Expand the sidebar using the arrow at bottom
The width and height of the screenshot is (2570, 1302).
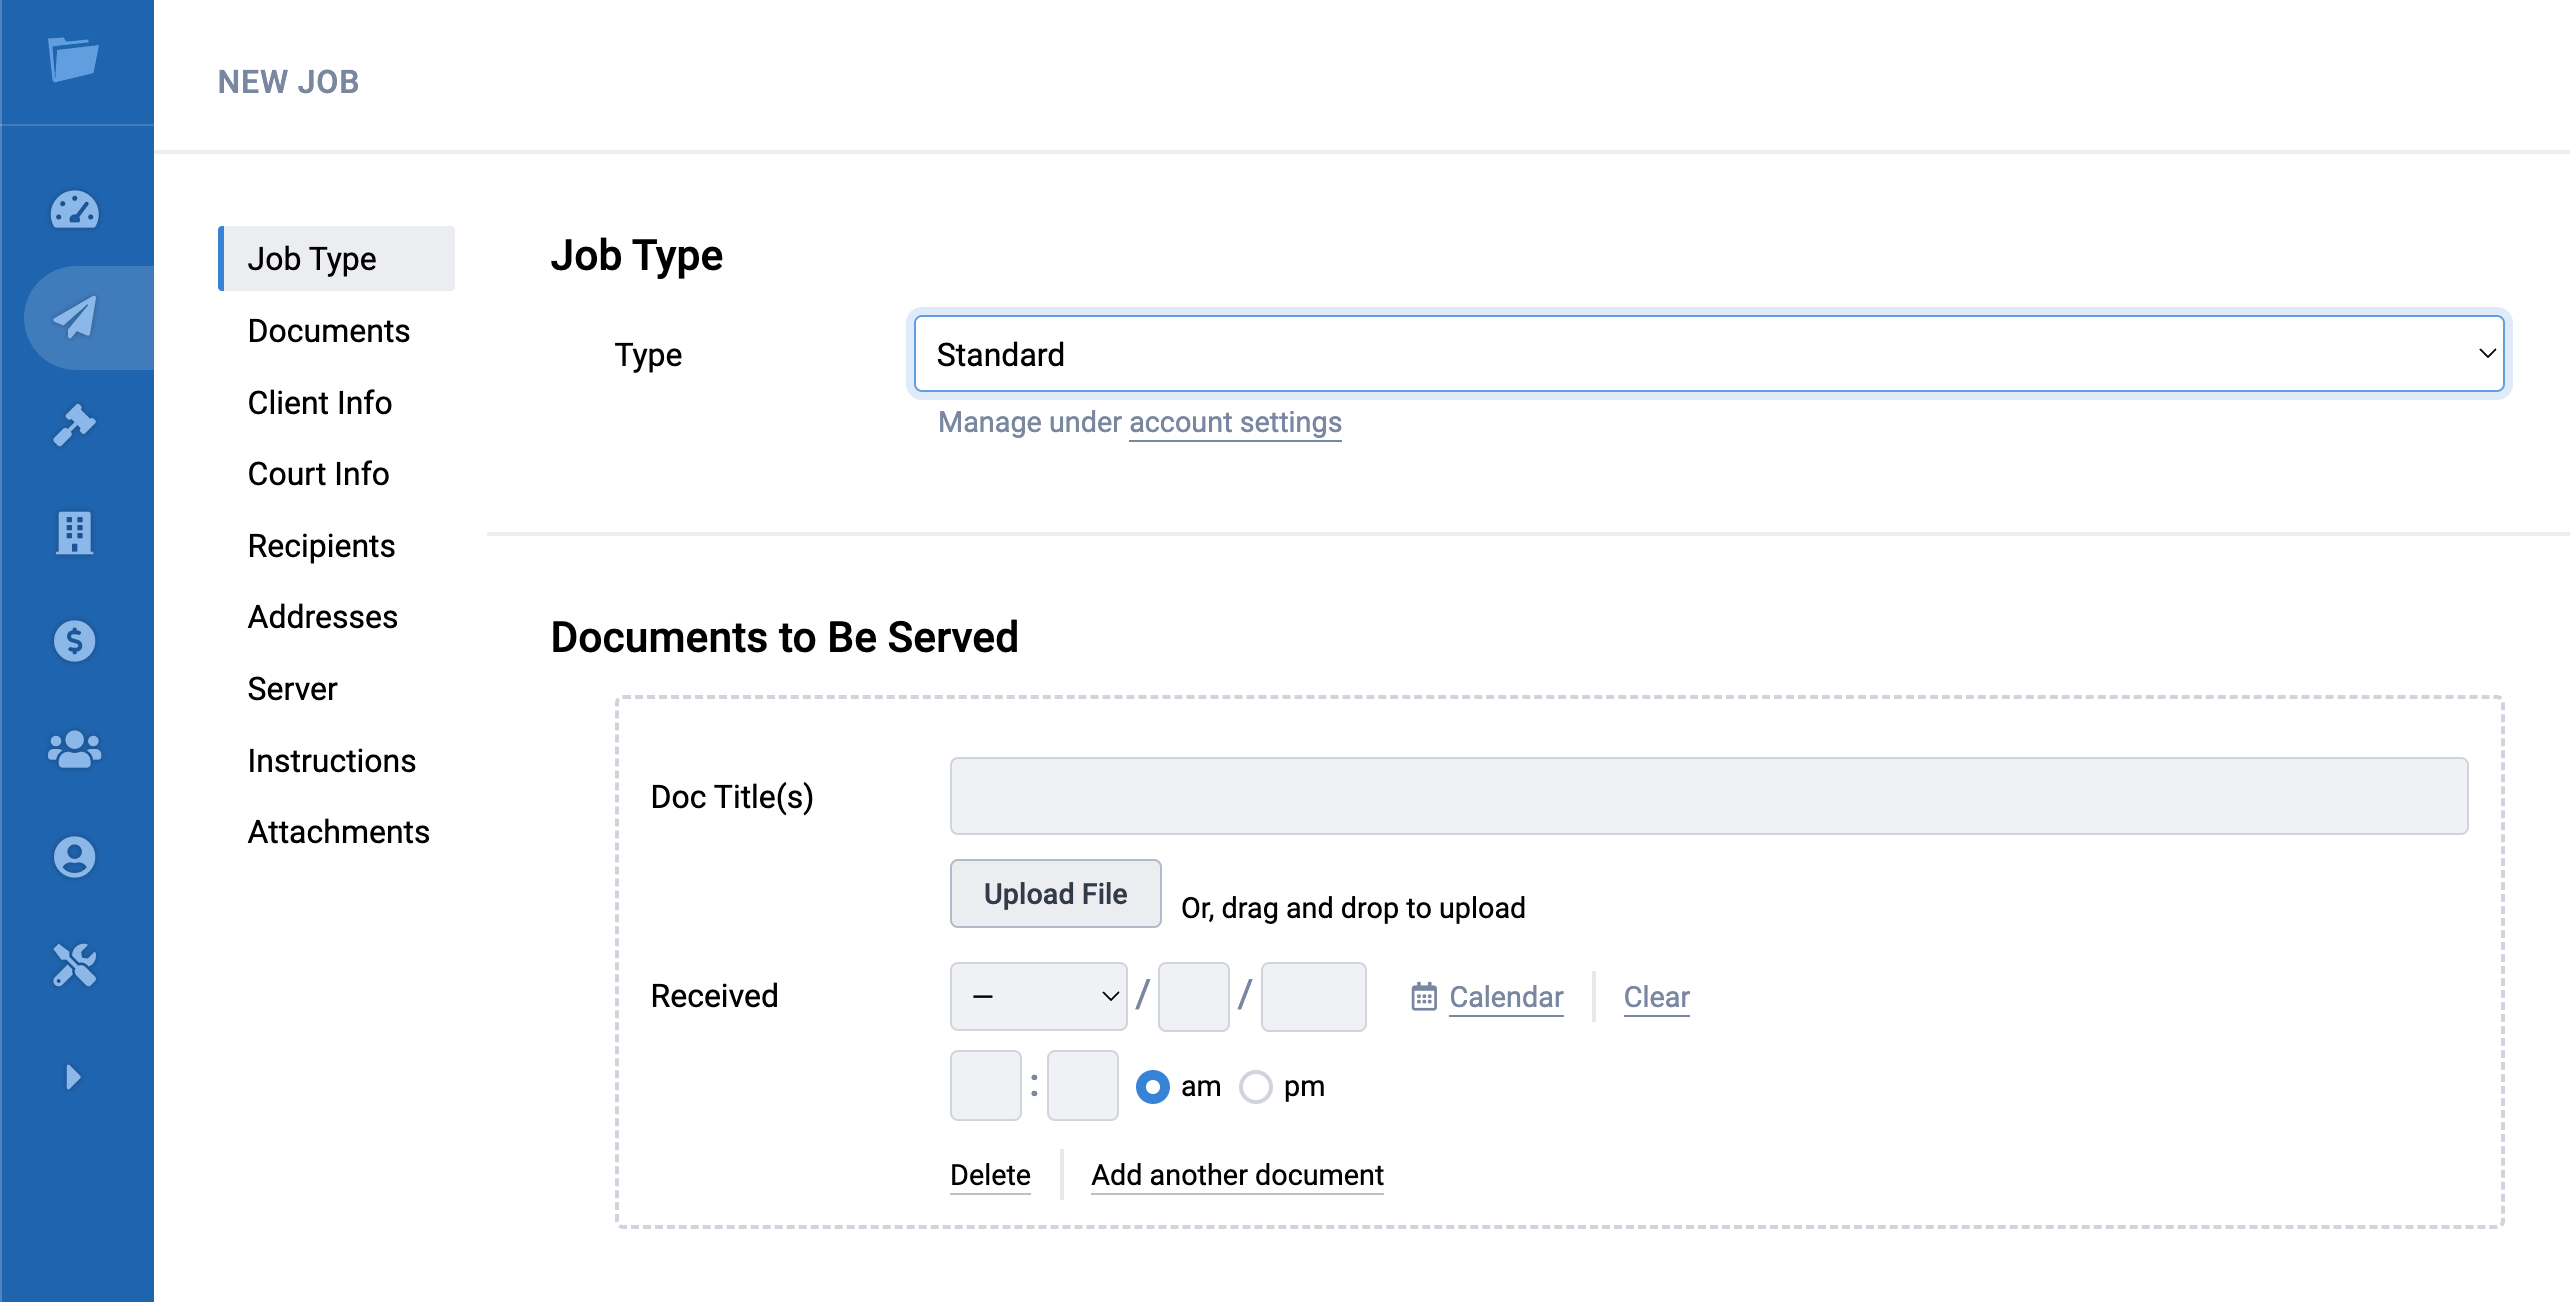(72, 1077)
